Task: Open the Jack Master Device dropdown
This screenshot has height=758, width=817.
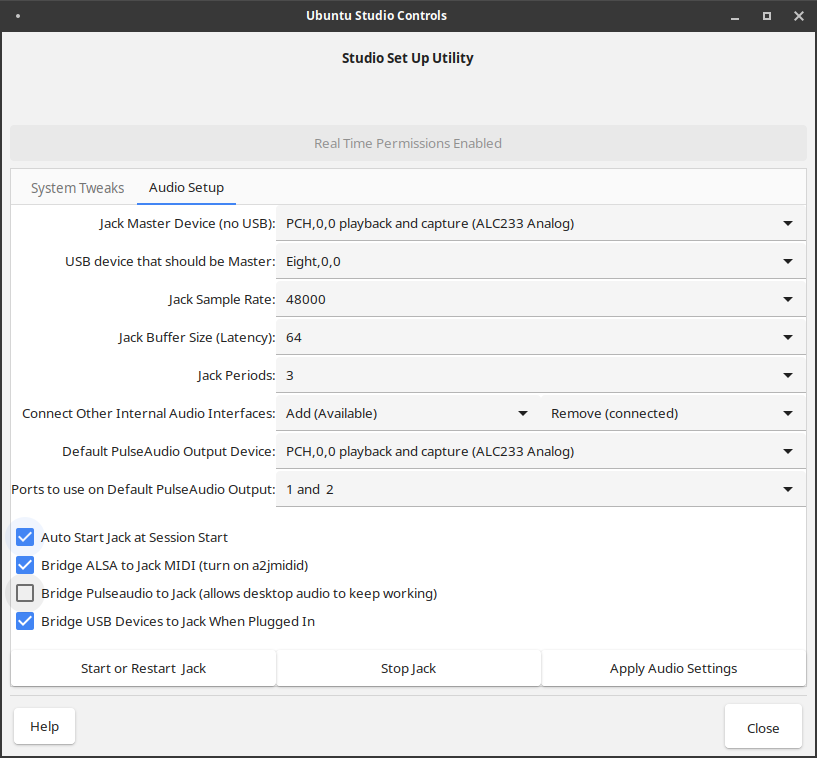Action: pos(540,223)
